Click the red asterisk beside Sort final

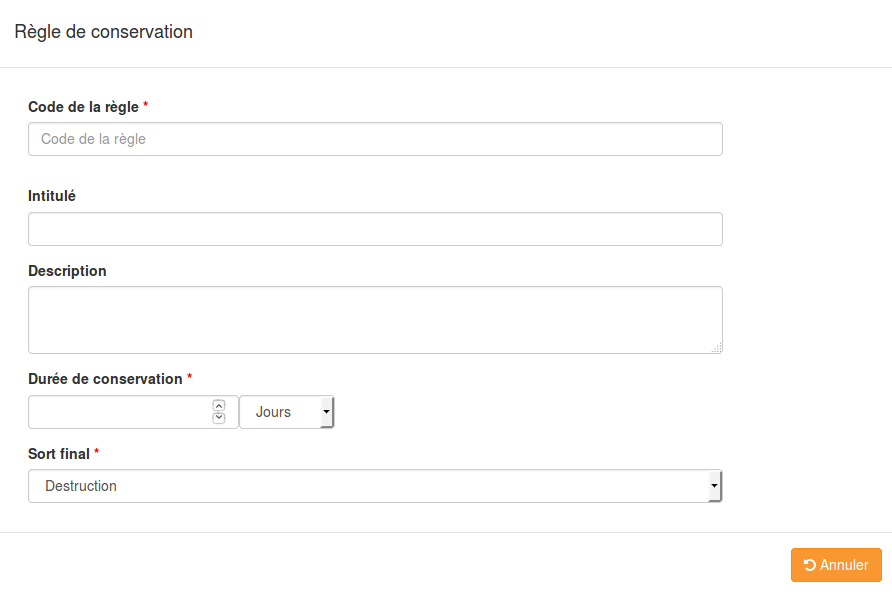pos(97,451)
